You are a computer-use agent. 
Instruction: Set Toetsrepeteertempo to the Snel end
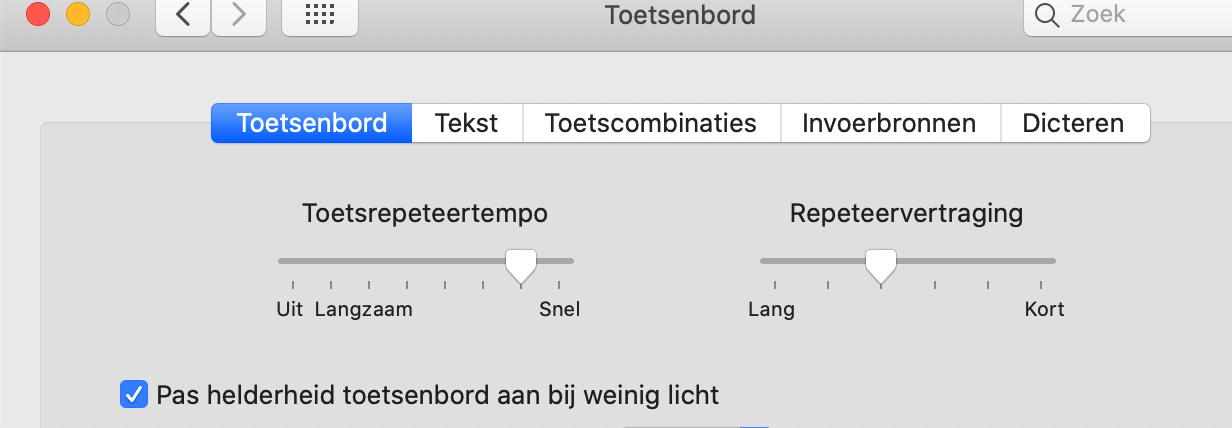point(560,261)
